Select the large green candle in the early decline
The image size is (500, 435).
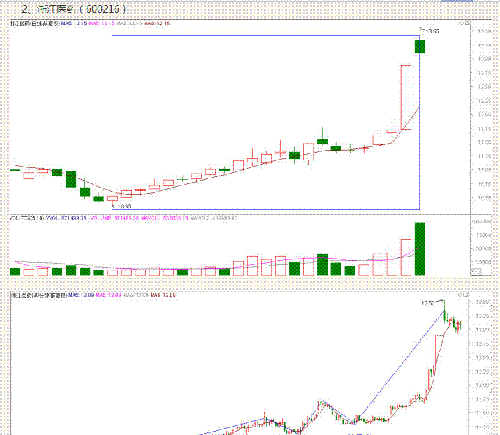[x=71, y=179]
